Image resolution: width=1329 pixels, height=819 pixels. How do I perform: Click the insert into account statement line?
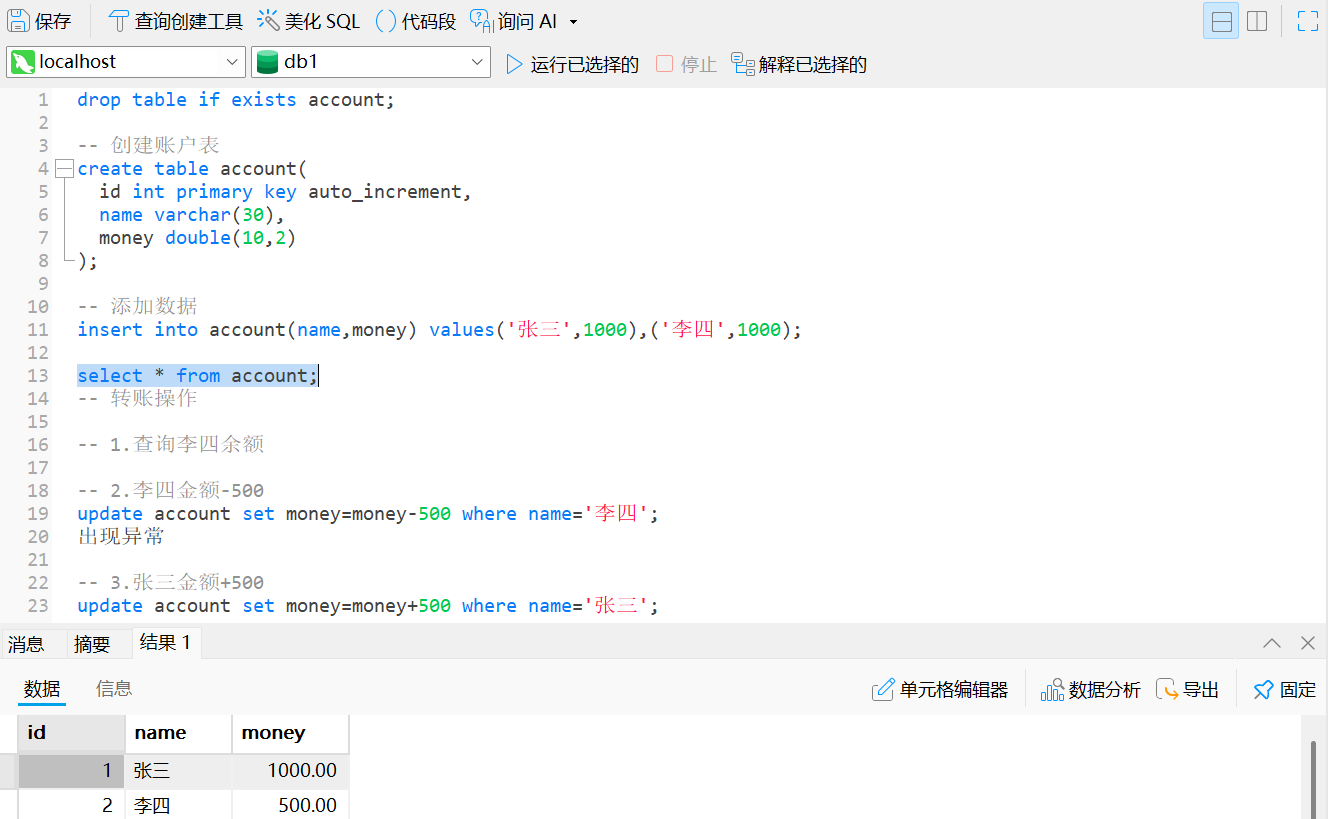[x=439, y=330]
